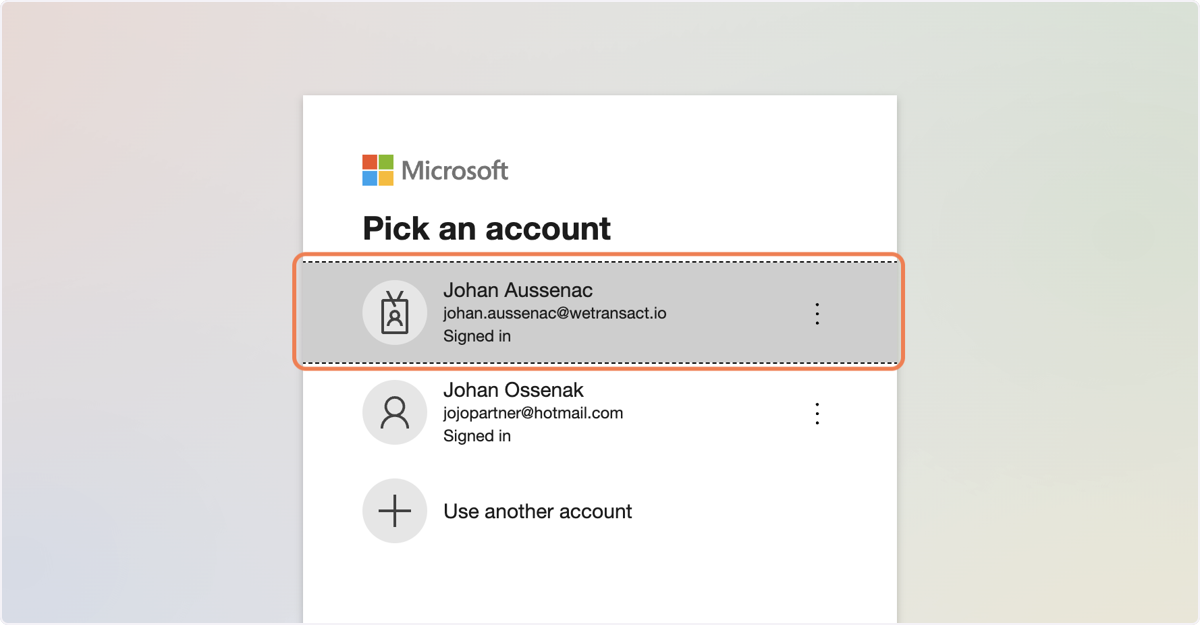
Task: Select account name Johan Ossenak
Action: 514,390
